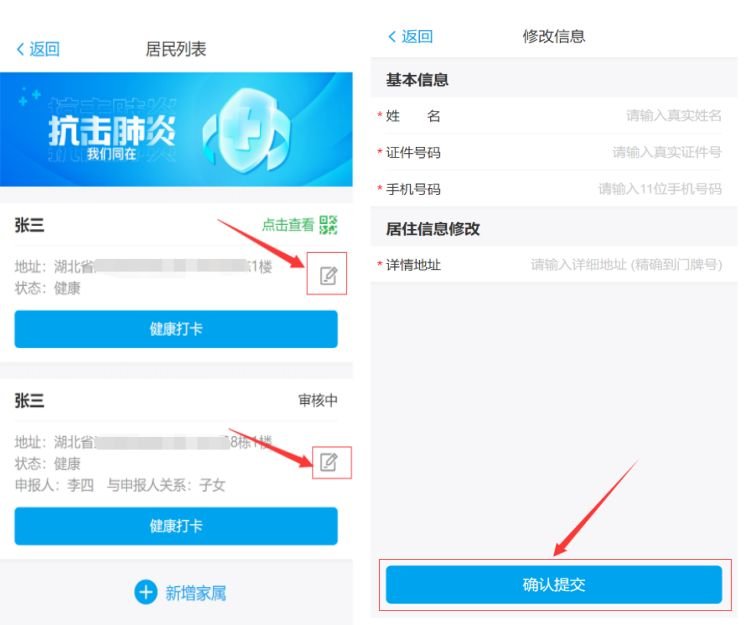
Task: Click the 确认提交 button
Action: coord(554,584)
